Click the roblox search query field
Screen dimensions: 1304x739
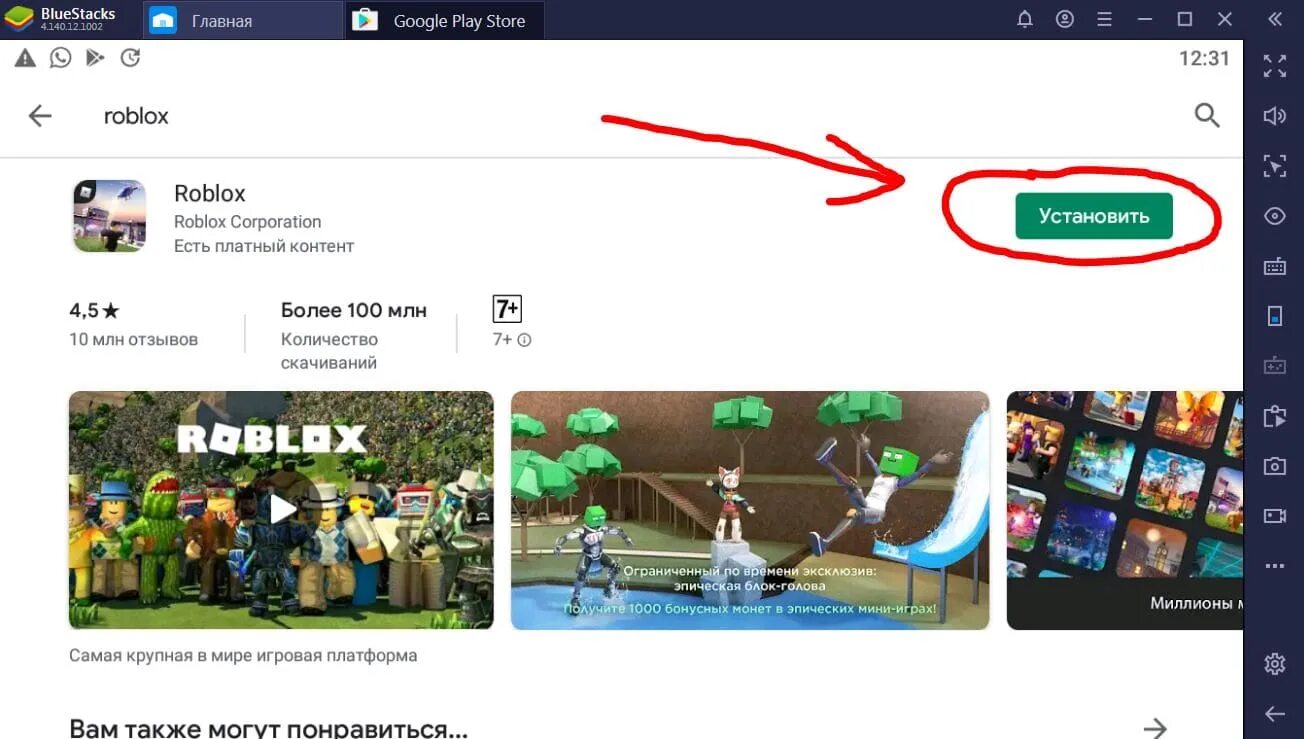136,116
